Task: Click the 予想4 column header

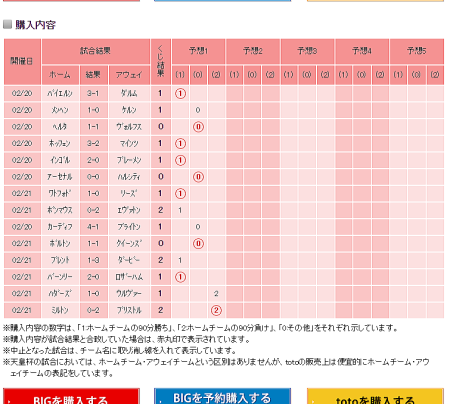Action: (362, 51)
